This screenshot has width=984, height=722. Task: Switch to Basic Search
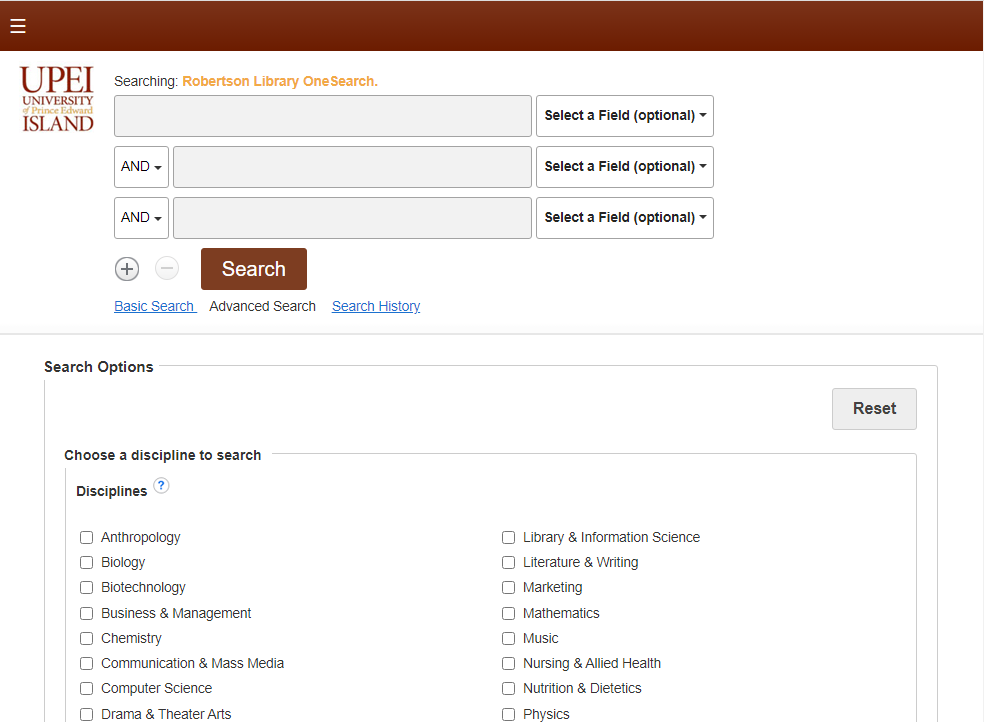(154, 306)
